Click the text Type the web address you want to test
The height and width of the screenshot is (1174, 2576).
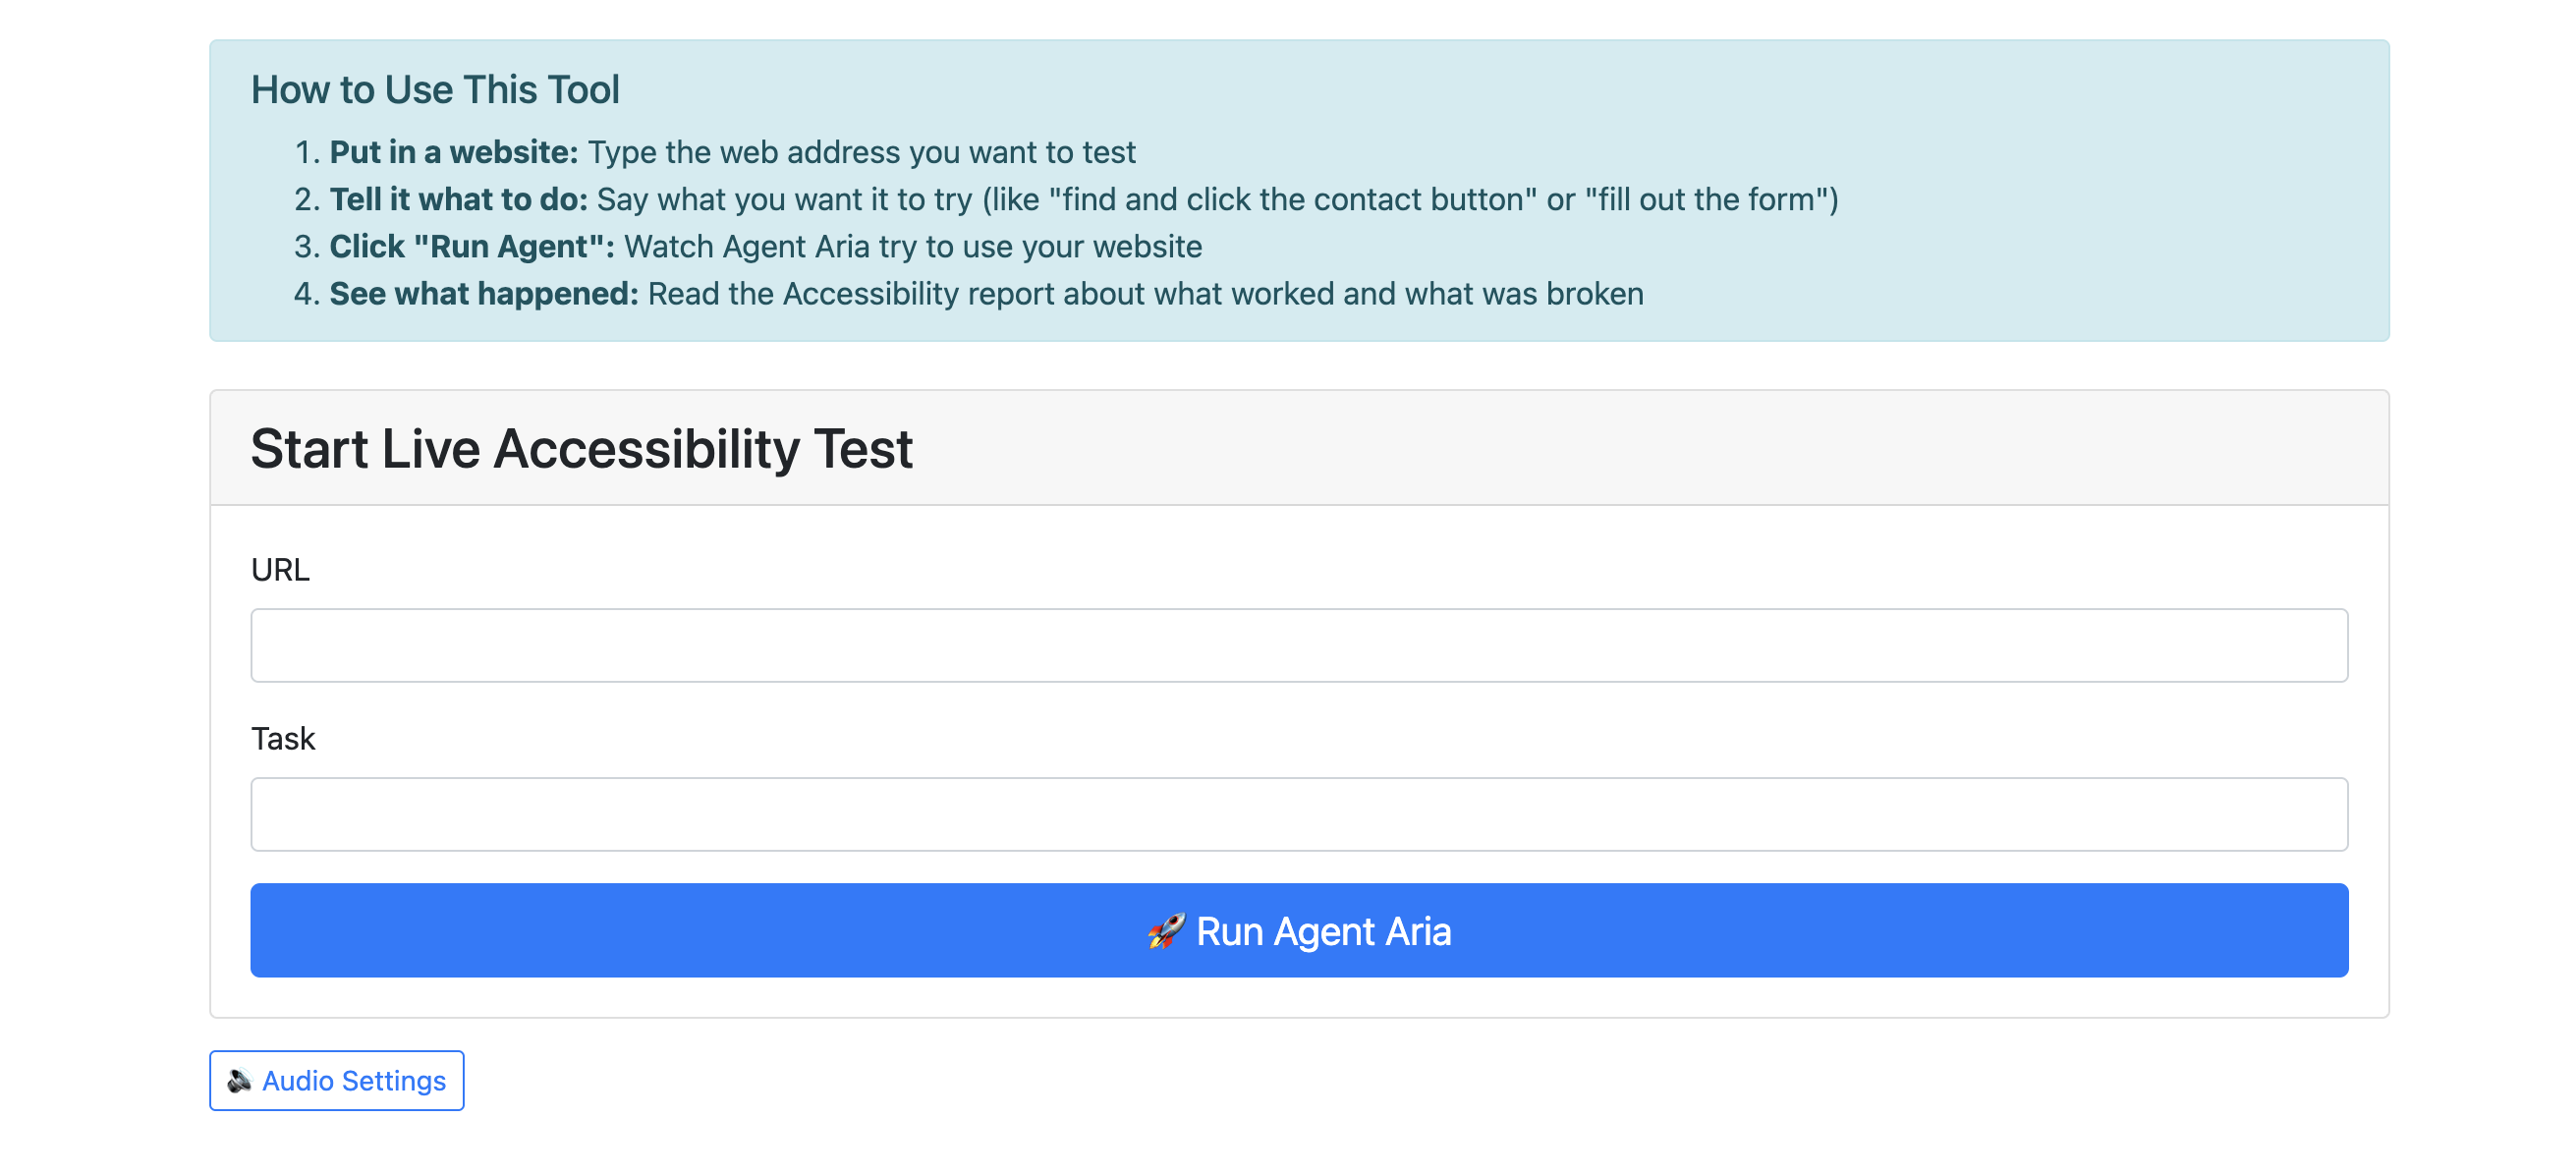point(862,152)
